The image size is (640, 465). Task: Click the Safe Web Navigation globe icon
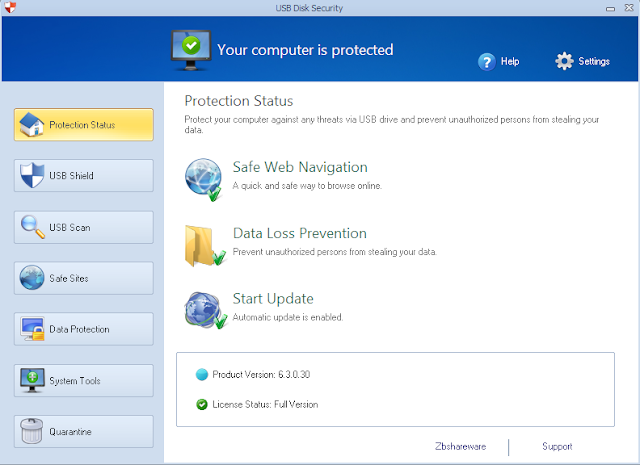[203, 180]
